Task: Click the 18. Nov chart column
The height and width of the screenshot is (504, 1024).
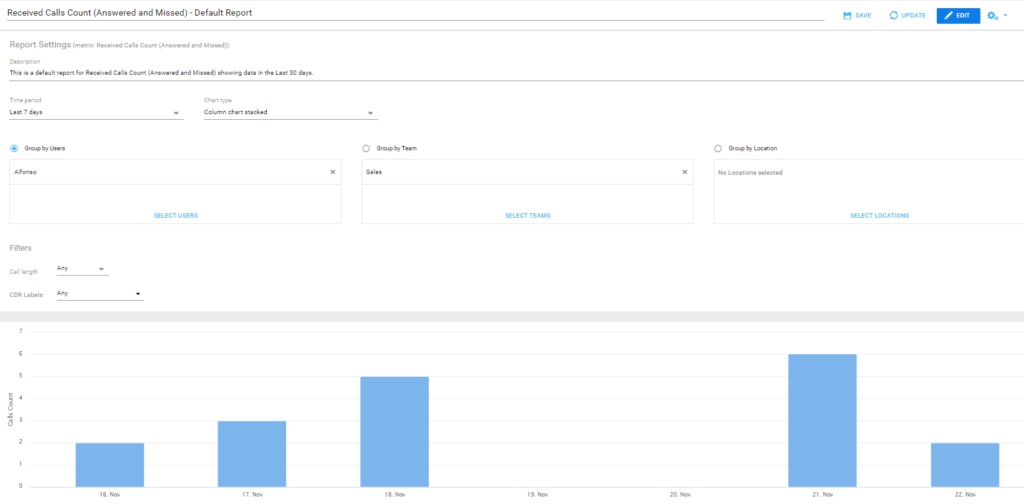Action: 394,431
